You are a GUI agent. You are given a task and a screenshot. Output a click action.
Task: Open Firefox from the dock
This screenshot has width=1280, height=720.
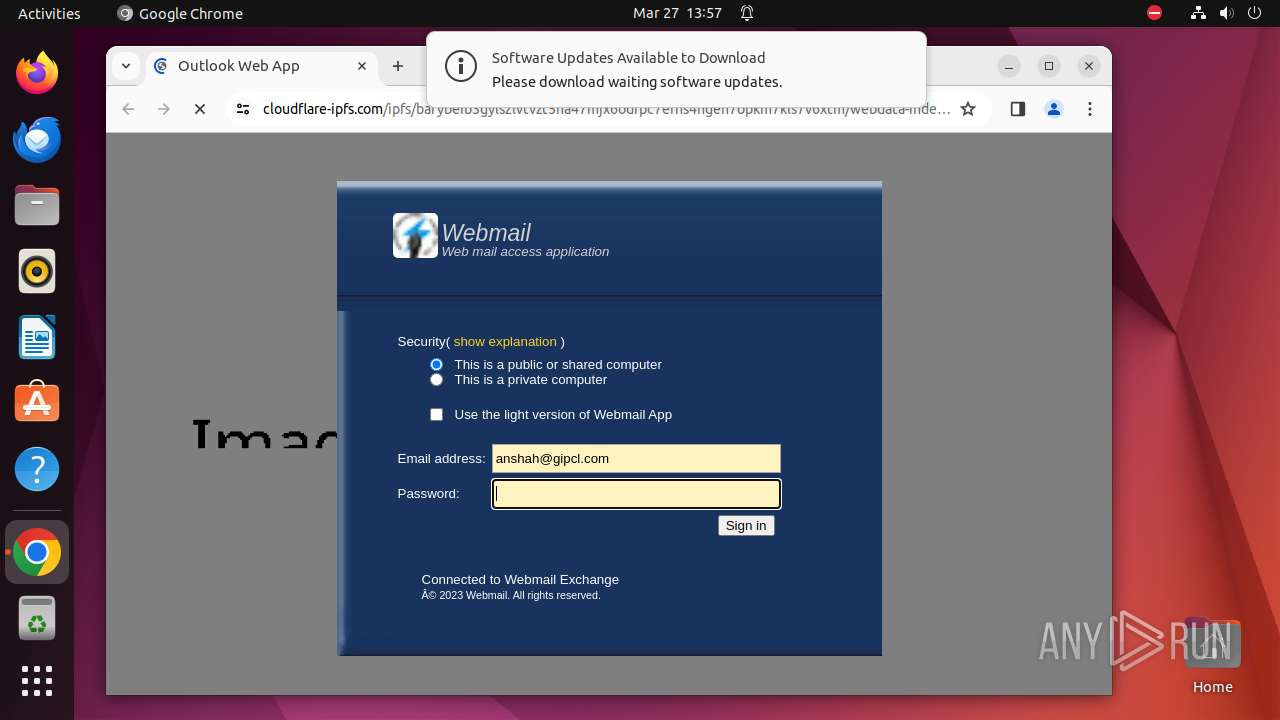[37, 73]
